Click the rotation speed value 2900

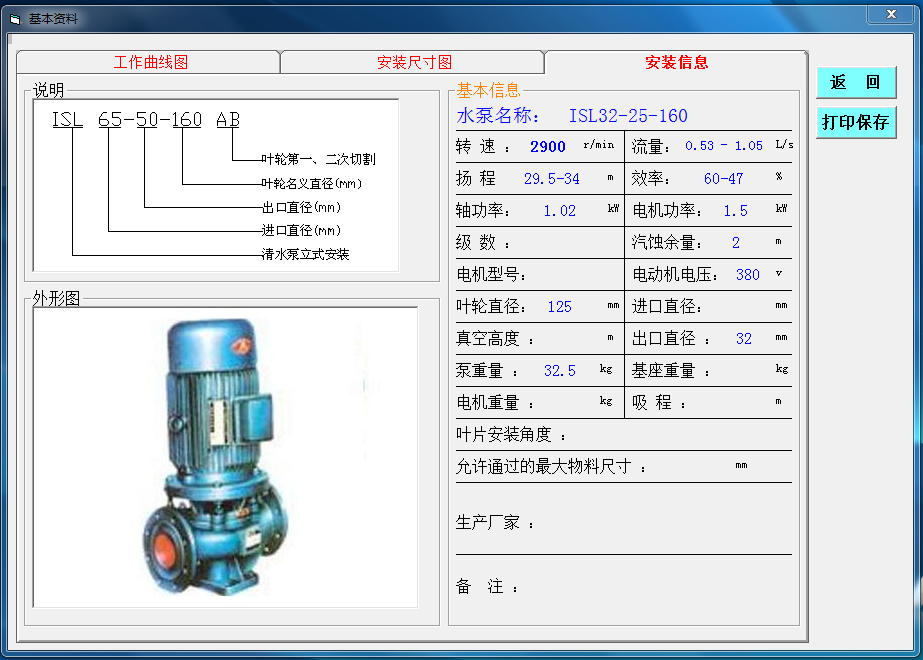(x=547, y=147)
